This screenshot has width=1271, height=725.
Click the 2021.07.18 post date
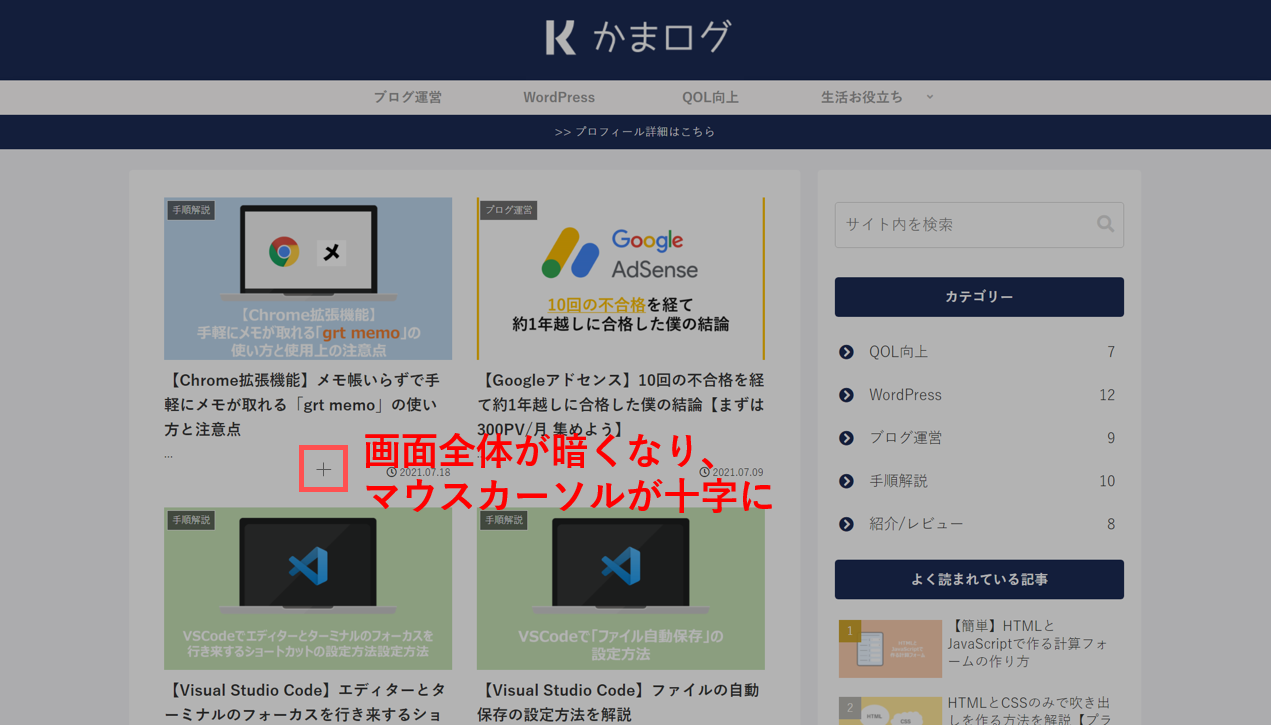[425, 472]
